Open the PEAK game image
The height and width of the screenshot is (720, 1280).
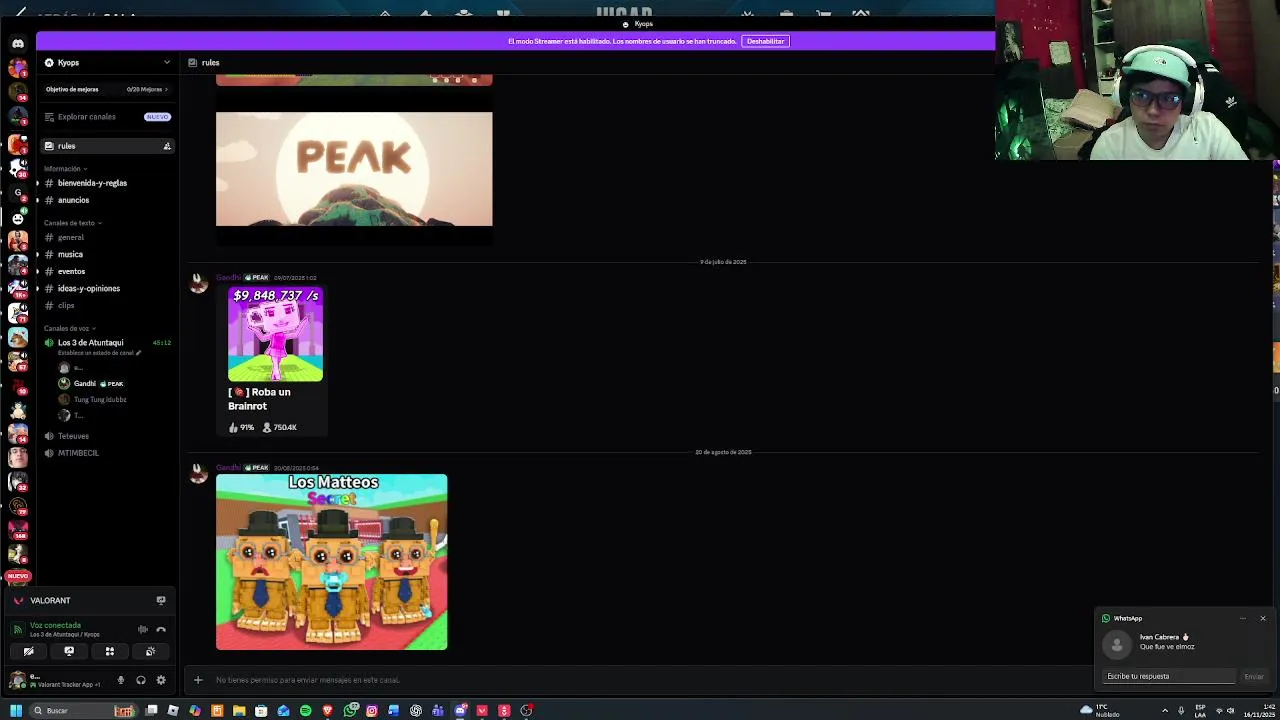[x=354, y=169]
